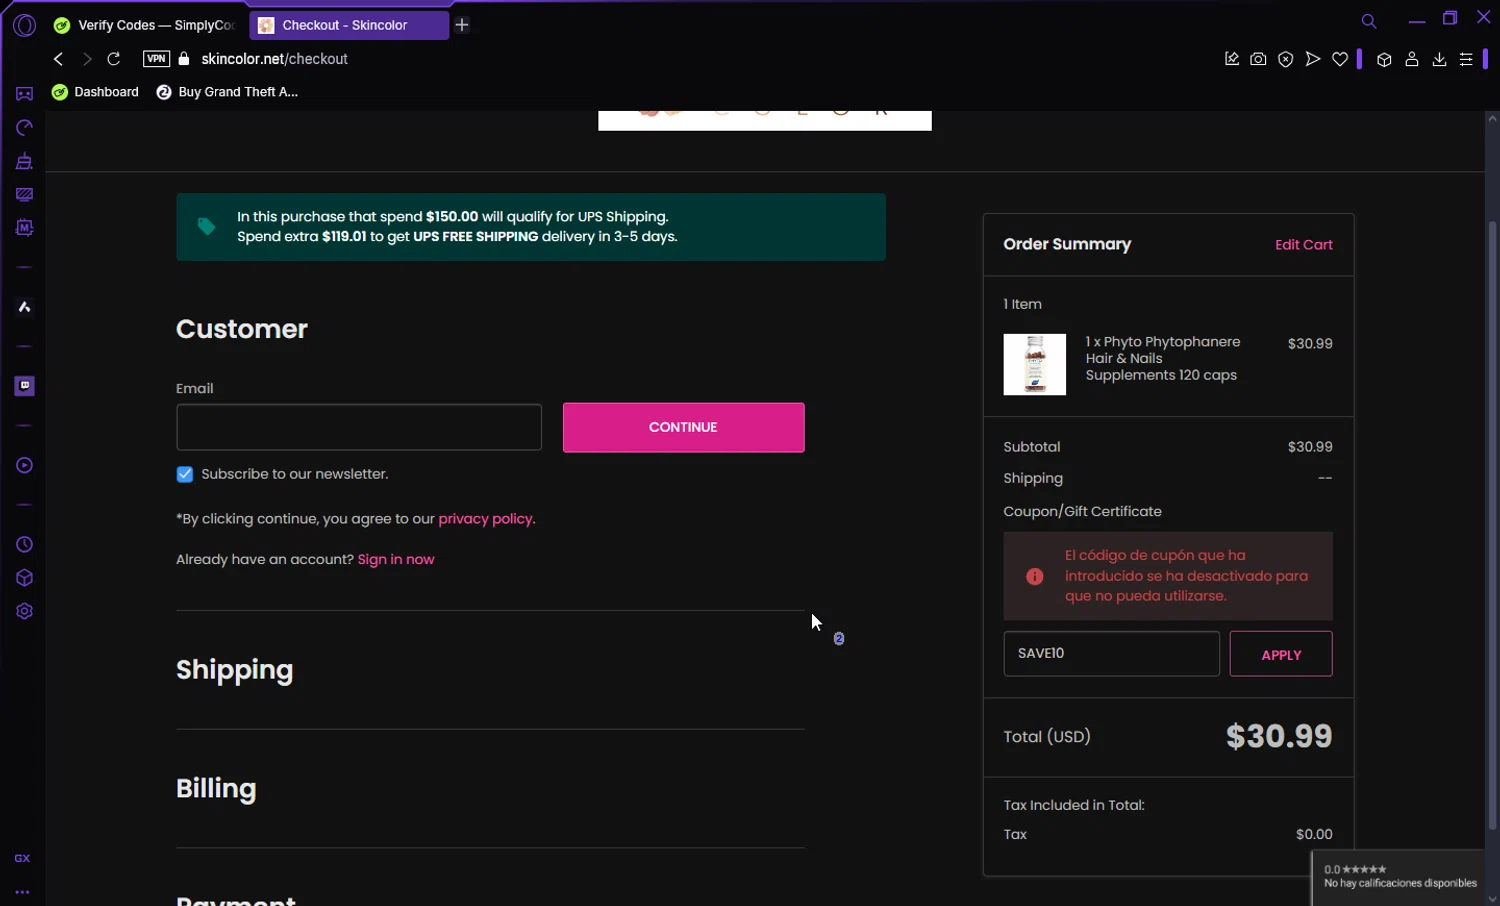This screenshot has height=906, width=1500.
Task: Click the 0.0 star ratings widget
Action: point(1399,877)
